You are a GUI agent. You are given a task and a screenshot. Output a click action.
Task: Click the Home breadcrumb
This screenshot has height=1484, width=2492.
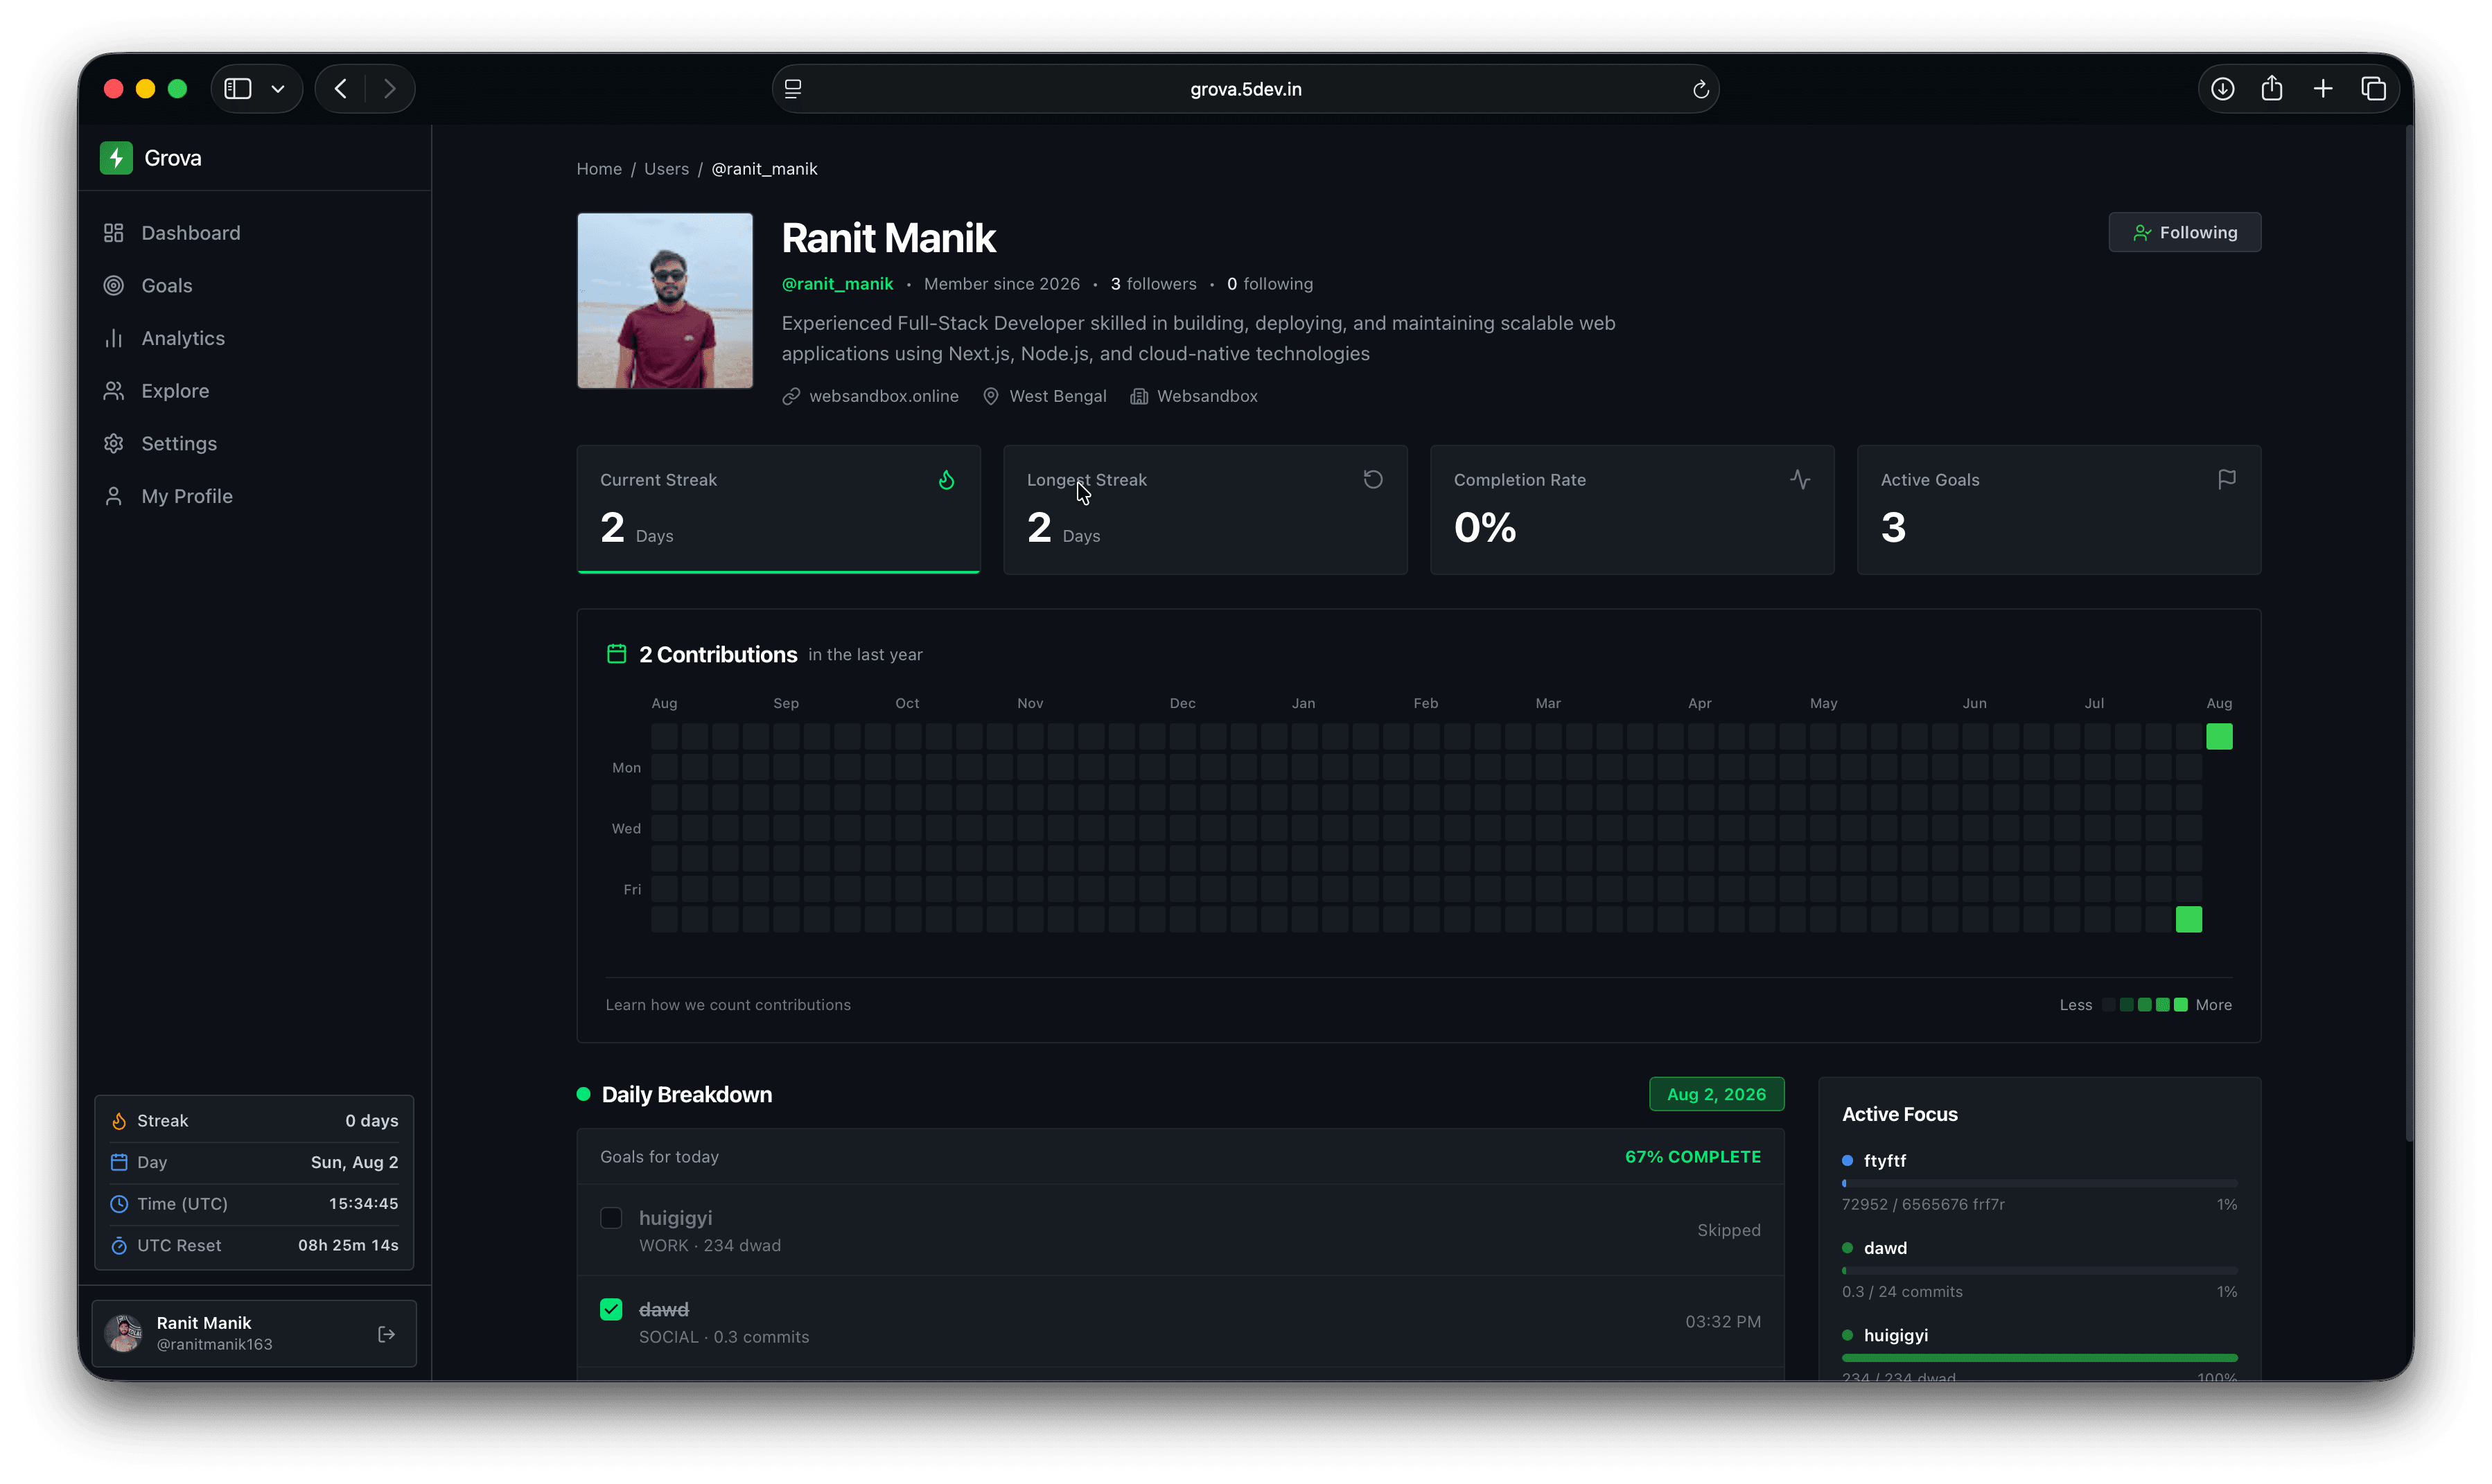click(x=599, y=169)
